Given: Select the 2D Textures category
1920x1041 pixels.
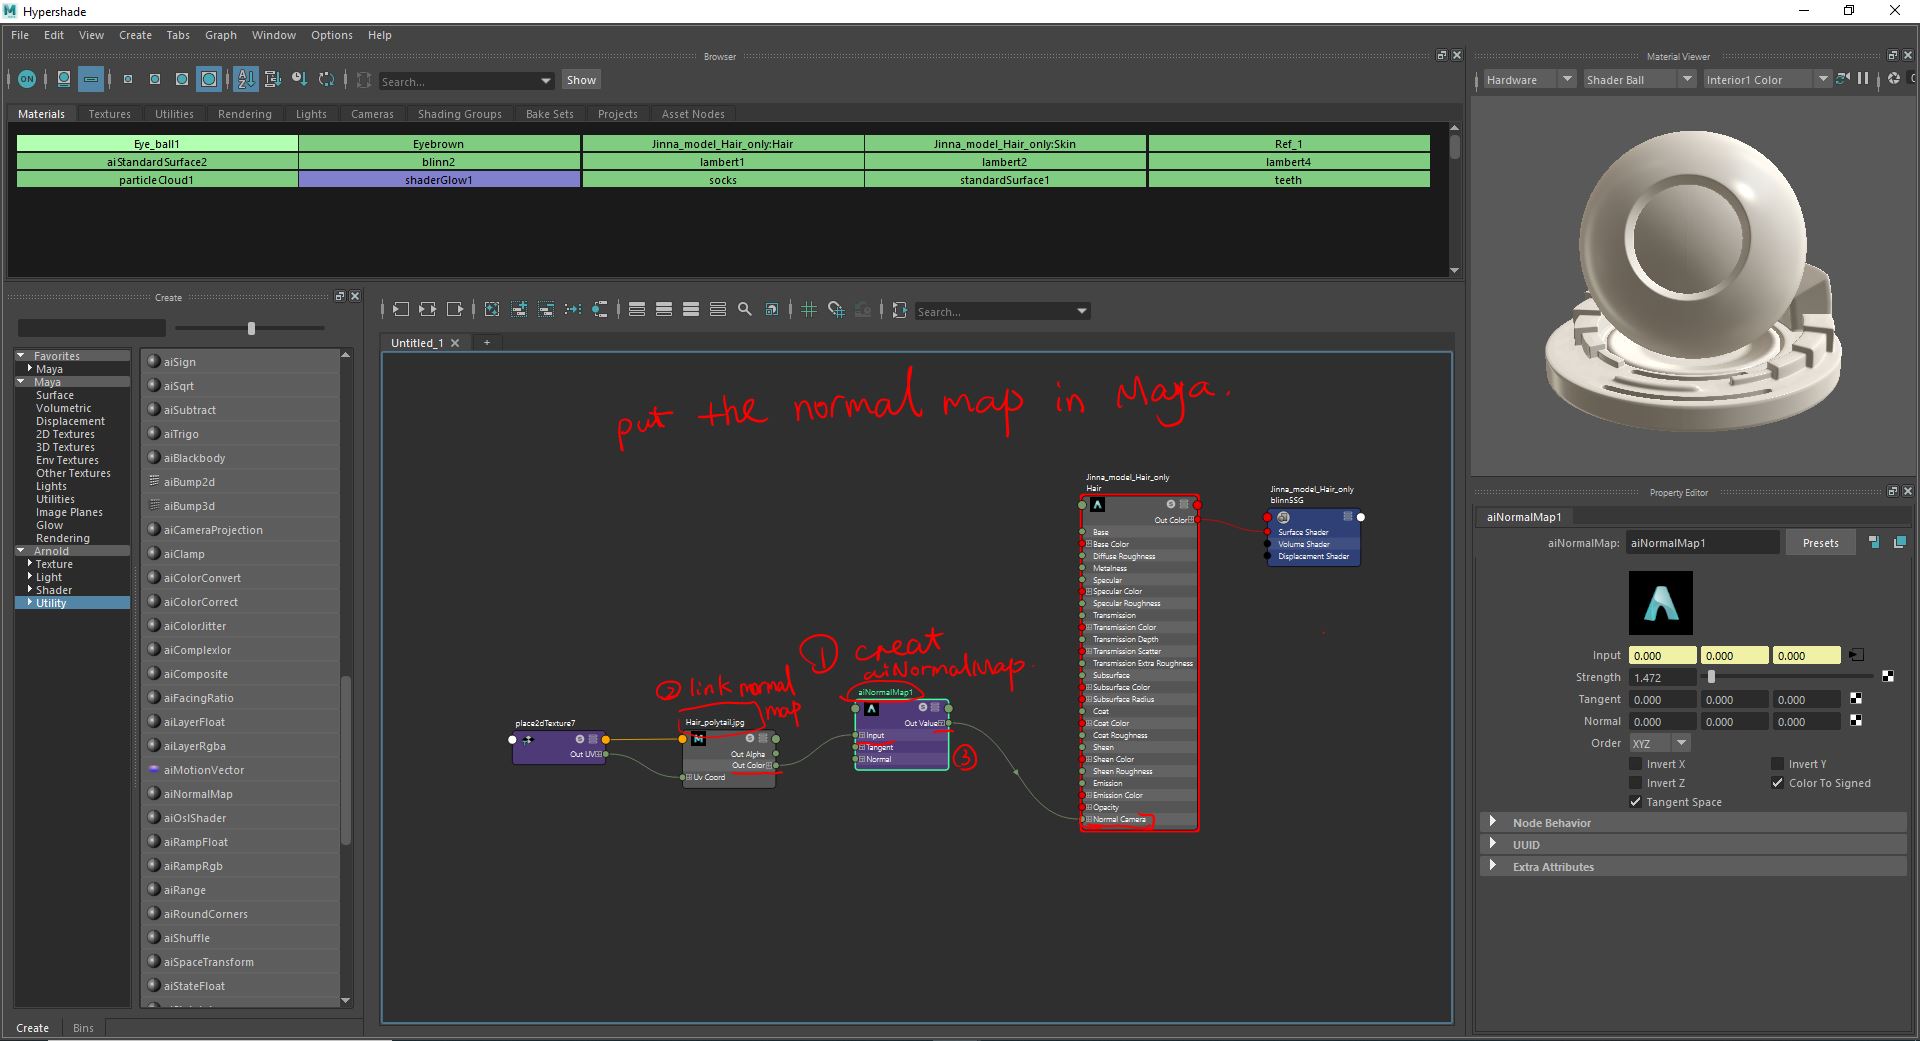Looking at the screenshot, I should coord(65,434).
